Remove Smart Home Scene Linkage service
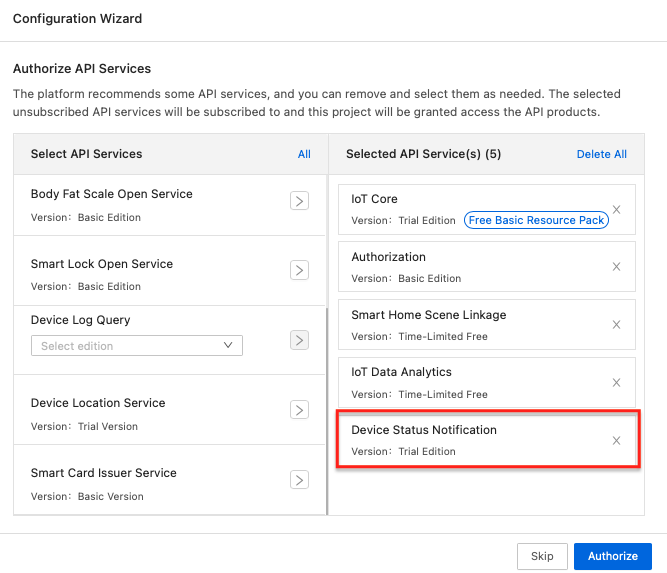 pos(616,325)
